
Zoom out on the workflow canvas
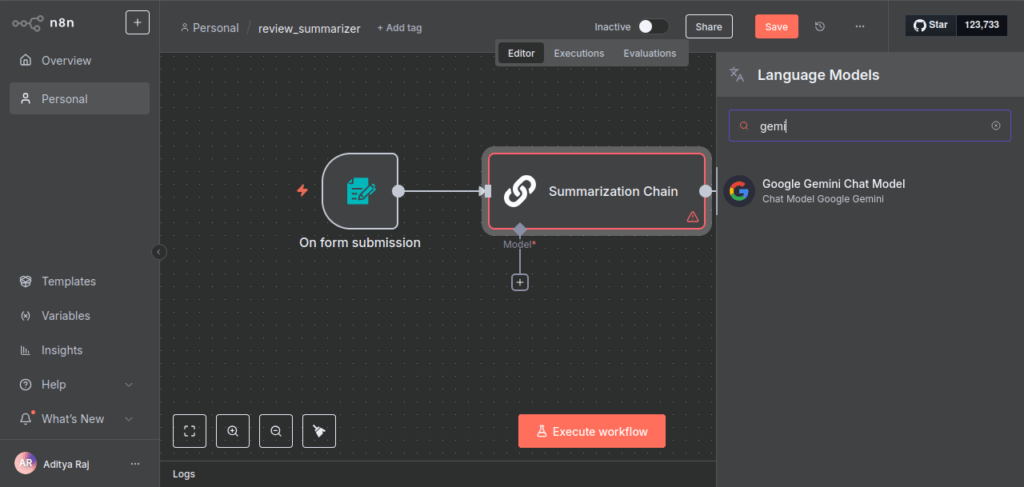pyautogui.click(x=276, y=431)
